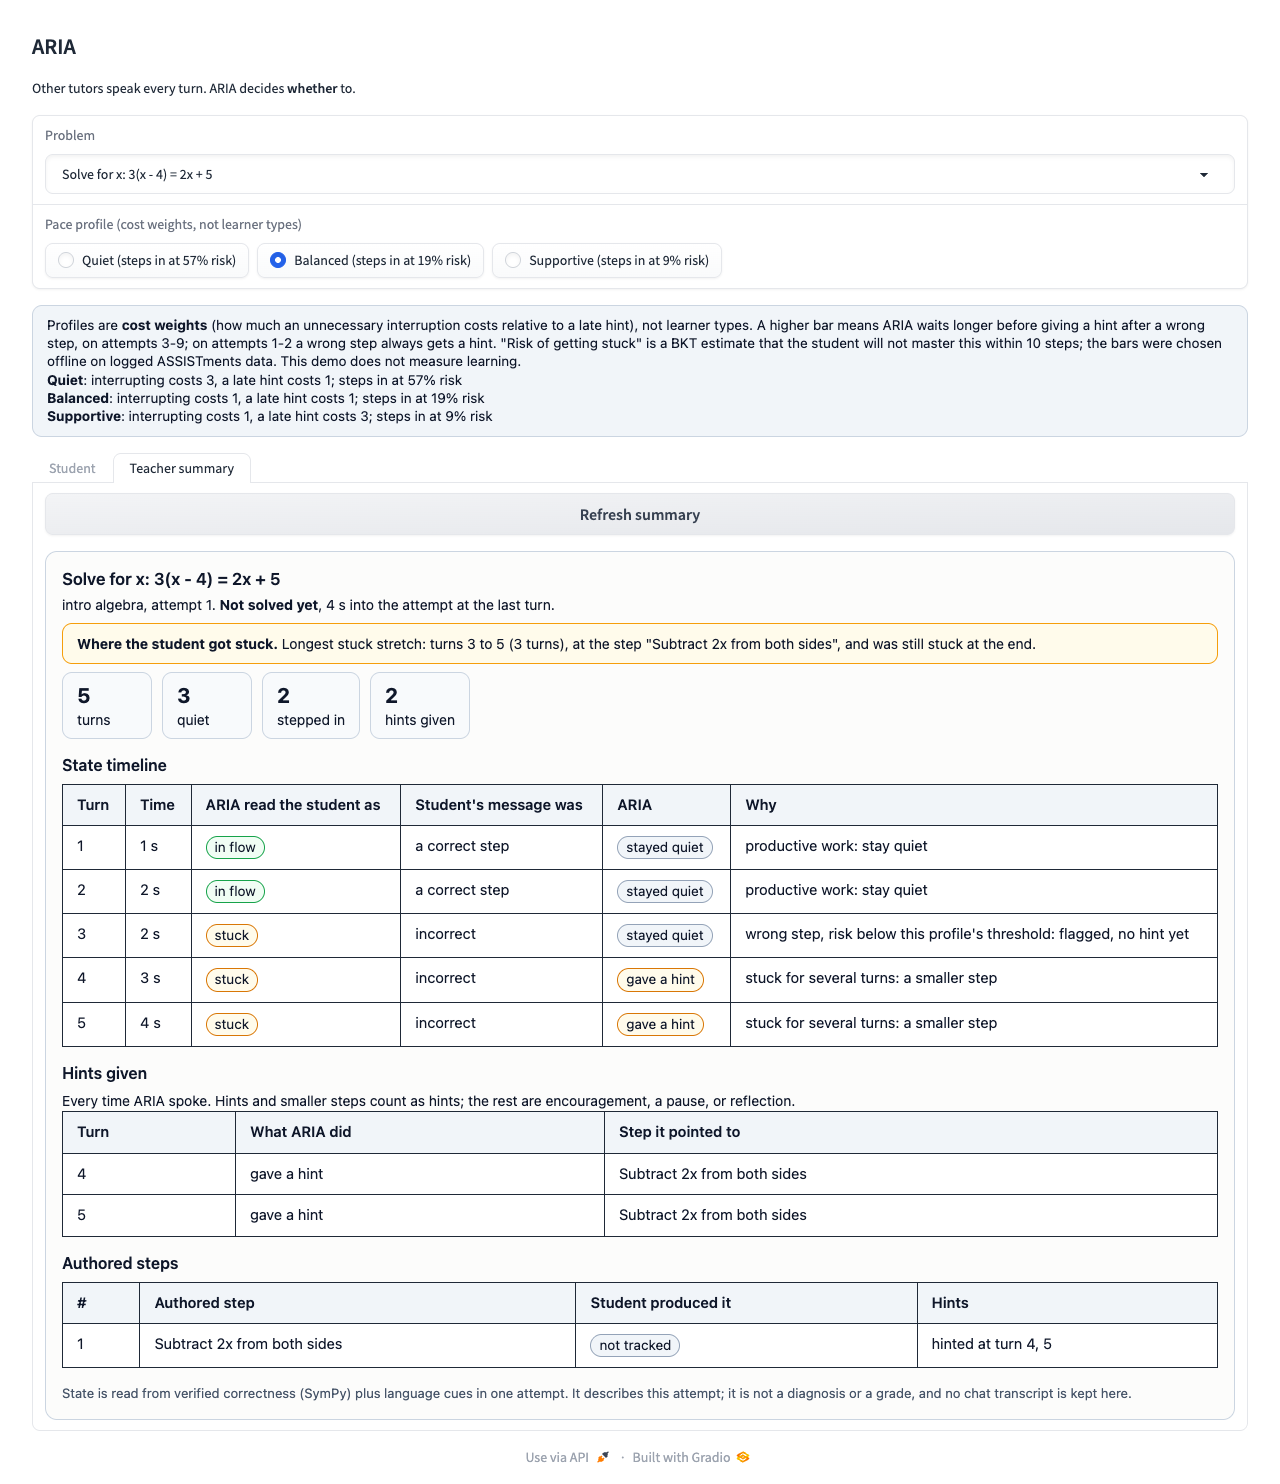The width and height of the screenshot is (1280, 1484).
Task: Click the "in flow" badge in turn 1 row
Action: tap(235, 848)
